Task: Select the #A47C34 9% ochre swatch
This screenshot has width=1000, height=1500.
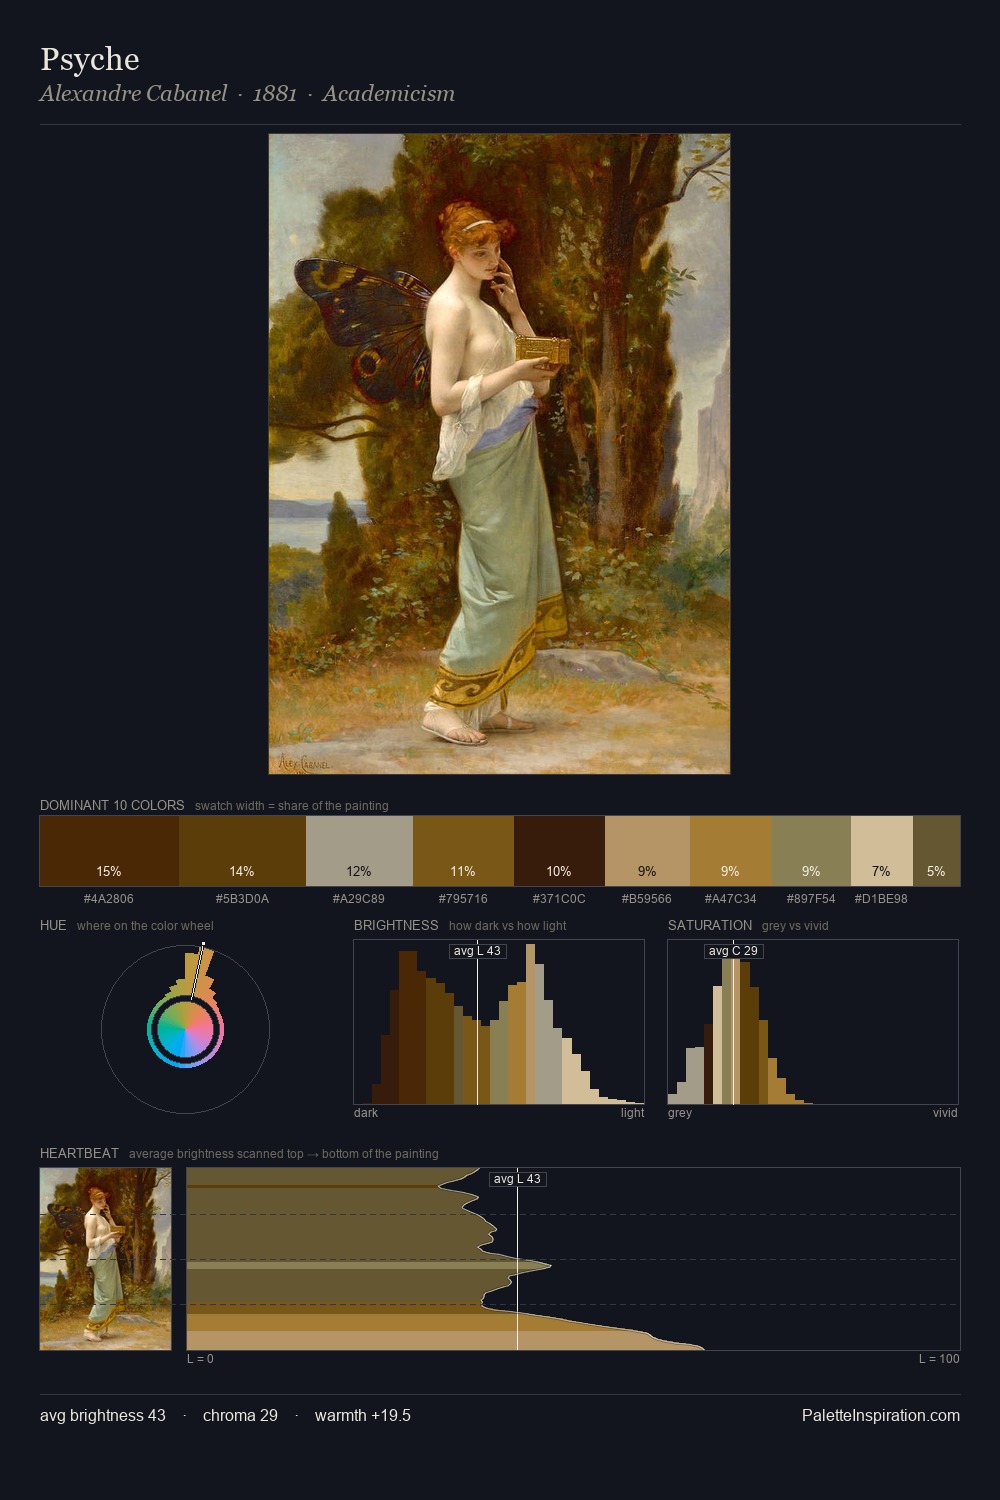Action: click(x=731, y=851)
